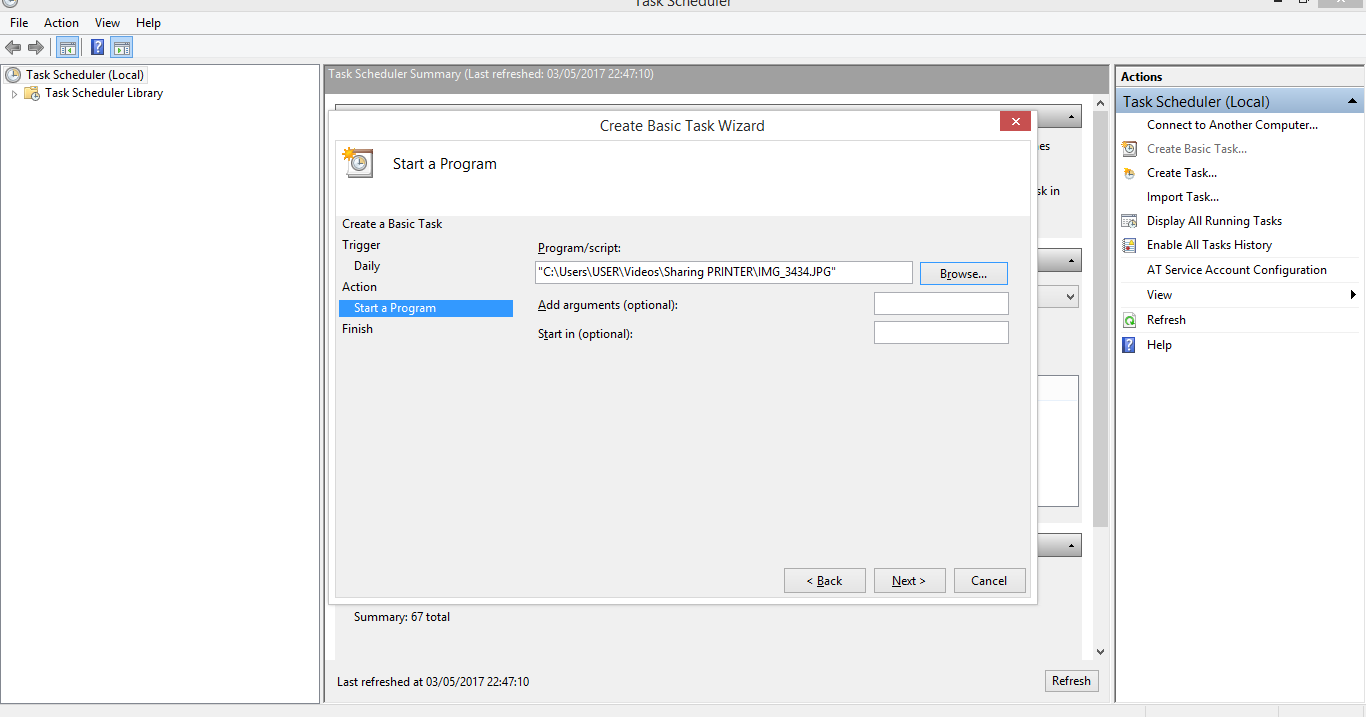Click wizard clock icon in header
Viewport: 1366px width, 717px height.
click(x=358, y=164)
